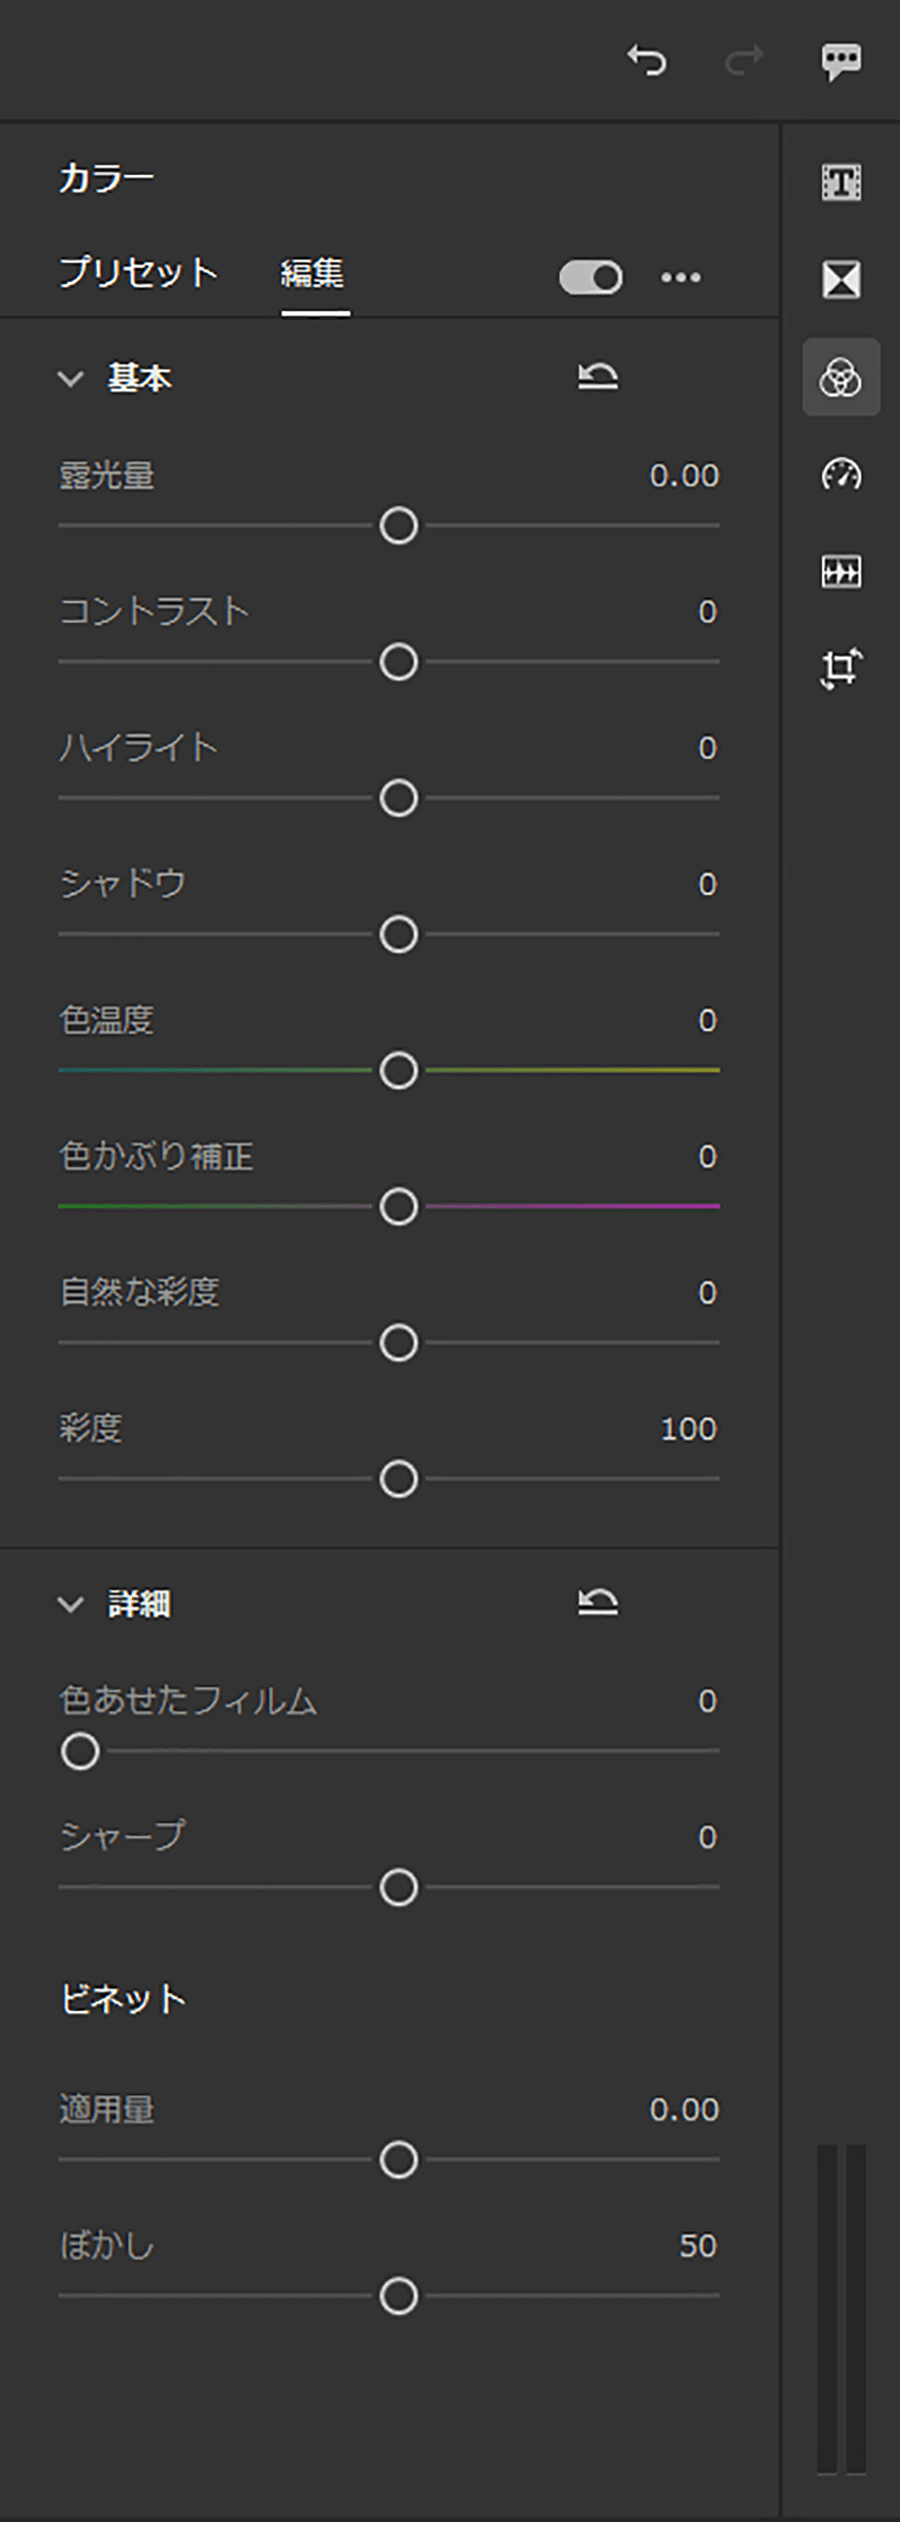Open the titles (T) panel icon
900x2522 pixels.
[x=841, y=182]
